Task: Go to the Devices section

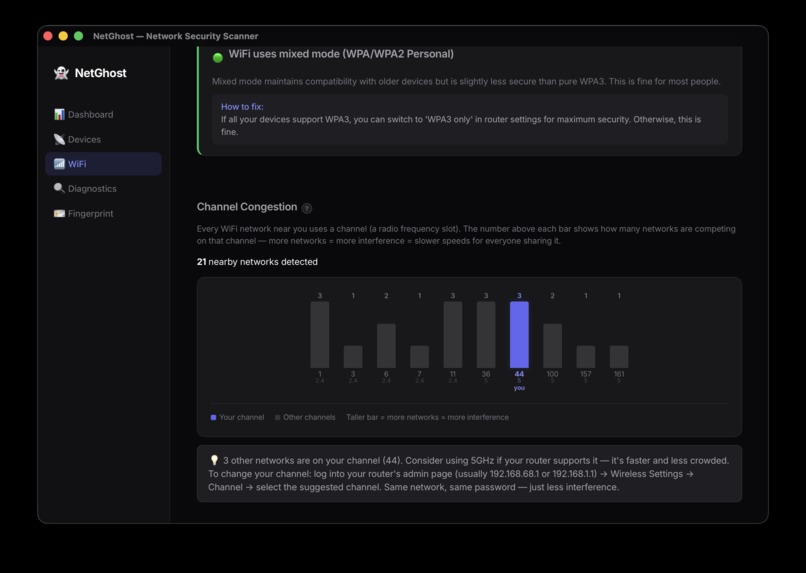Action: (103, 139)
